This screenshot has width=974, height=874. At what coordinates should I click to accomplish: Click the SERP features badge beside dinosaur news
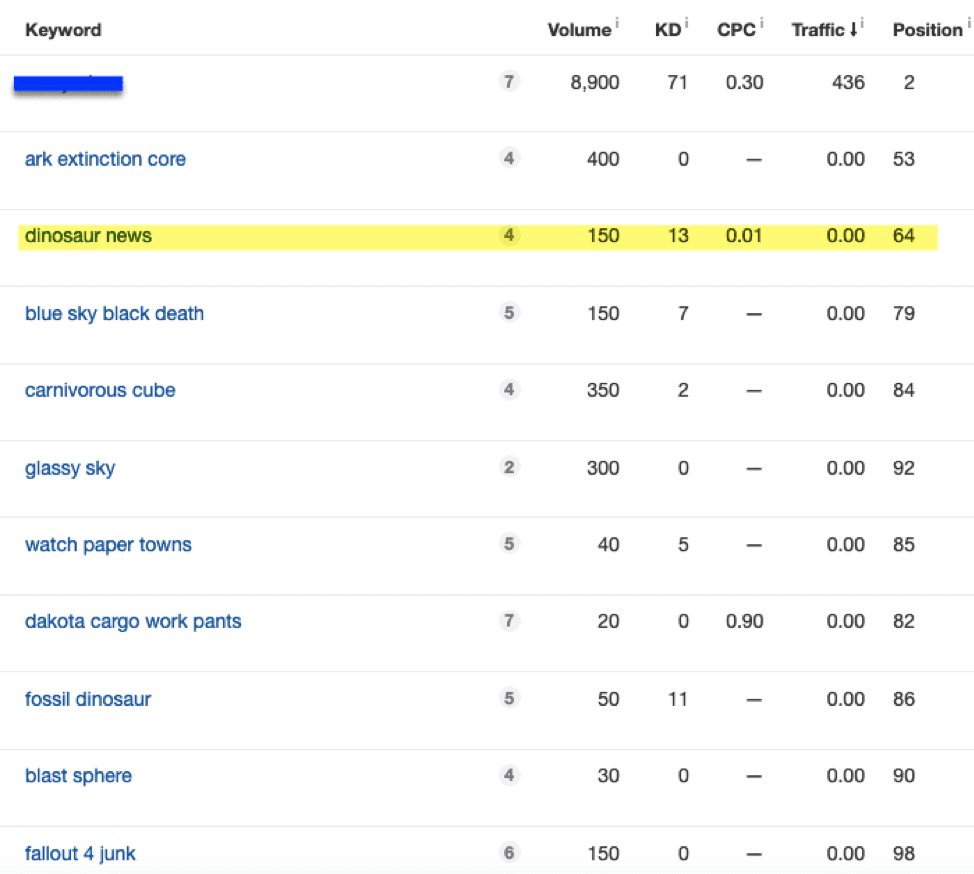click(509, 236)
